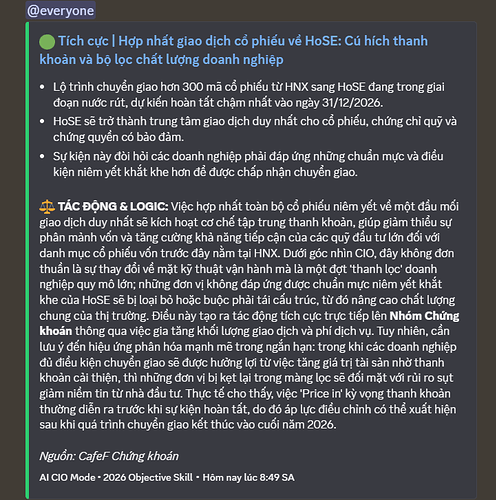Screen dimensions: 496x500
Task: Select the bullet about HoSE trung tâm giao dịch
Action: [255, 129]
